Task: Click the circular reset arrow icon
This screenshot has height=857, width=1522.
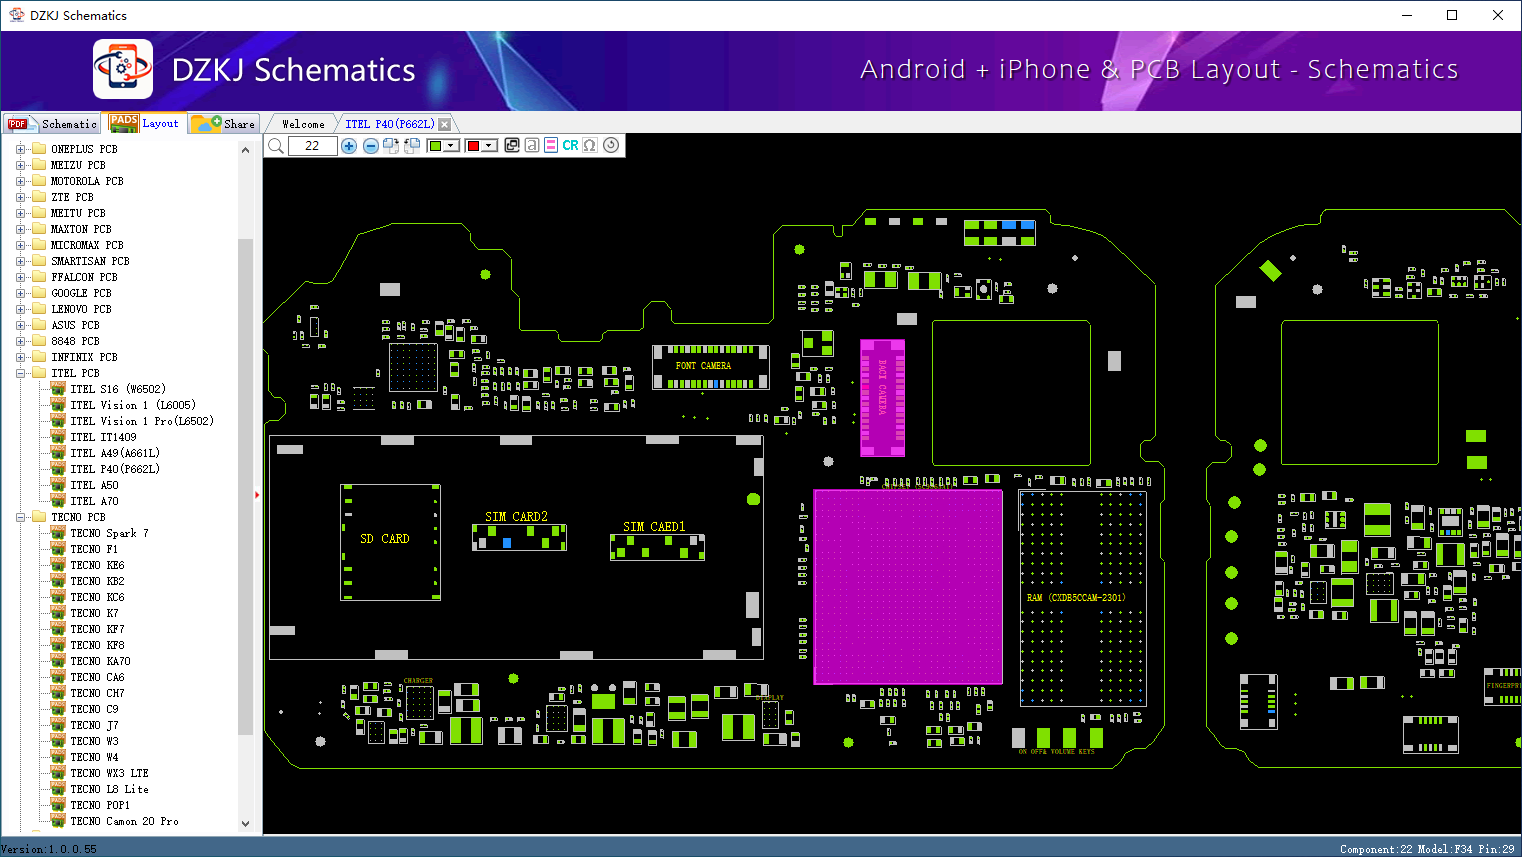Action: coord(611,146)
